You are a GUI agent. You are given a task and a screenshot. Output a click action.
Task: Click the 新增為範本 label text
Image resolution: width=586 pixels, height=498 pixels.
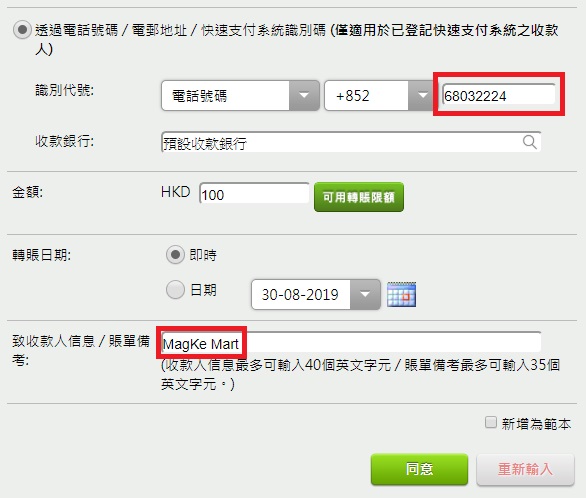click(536, 424)
